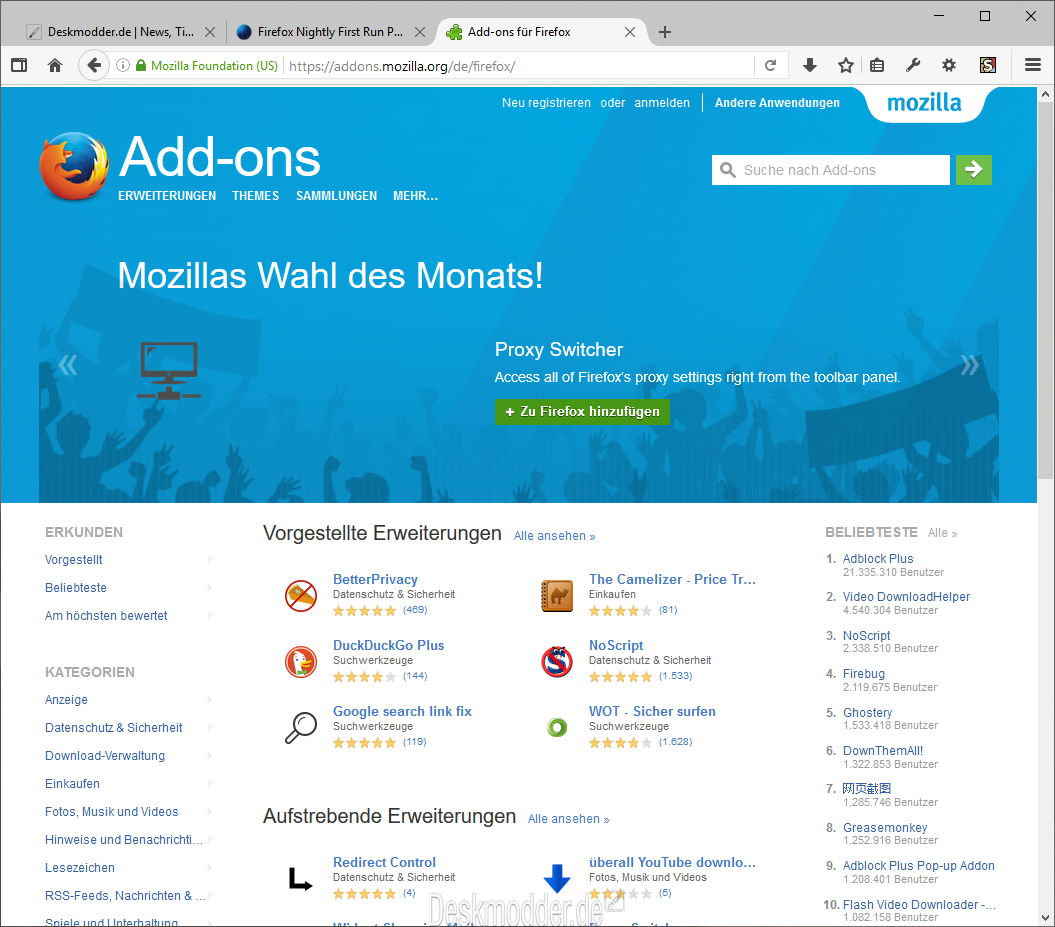Open Video DownloadHelper link
Image resolution: width=1055 pixels, height=927 pixels.
tap(906, 597)
